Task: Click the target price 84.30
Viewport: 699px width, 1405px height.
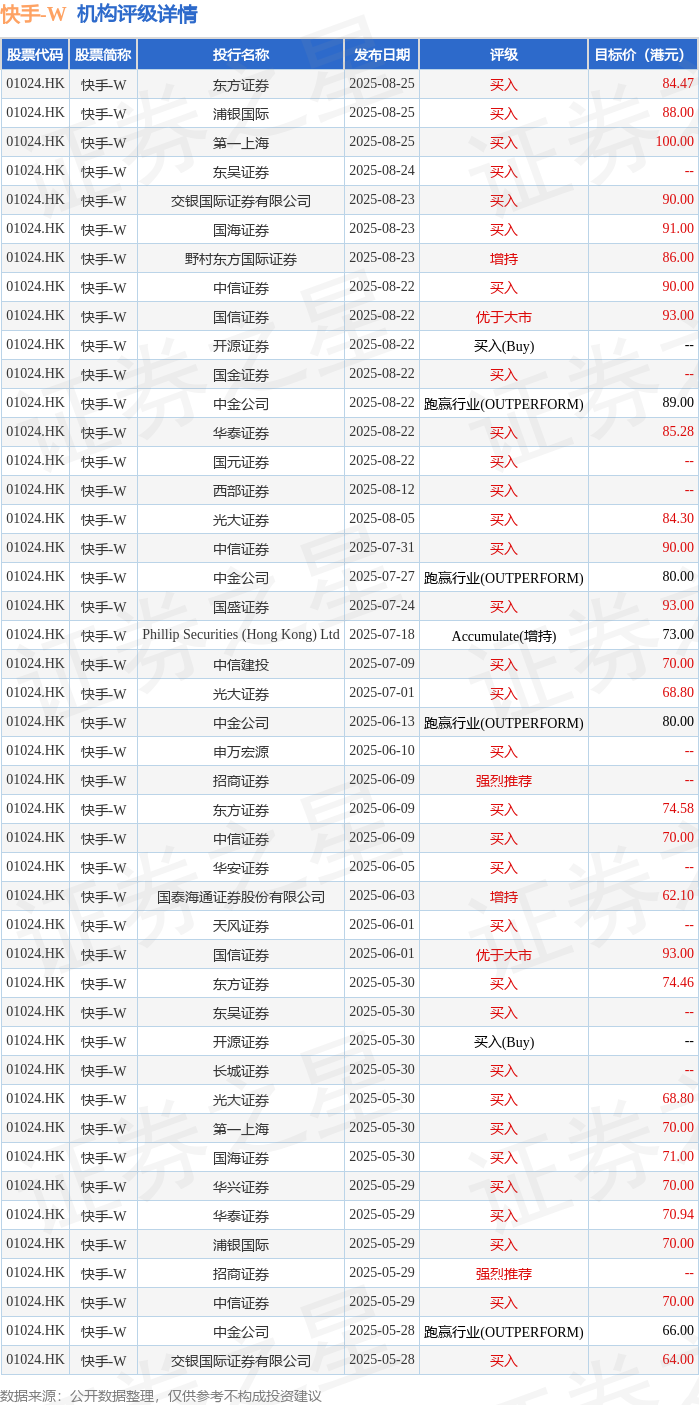Action: [677, 519]
